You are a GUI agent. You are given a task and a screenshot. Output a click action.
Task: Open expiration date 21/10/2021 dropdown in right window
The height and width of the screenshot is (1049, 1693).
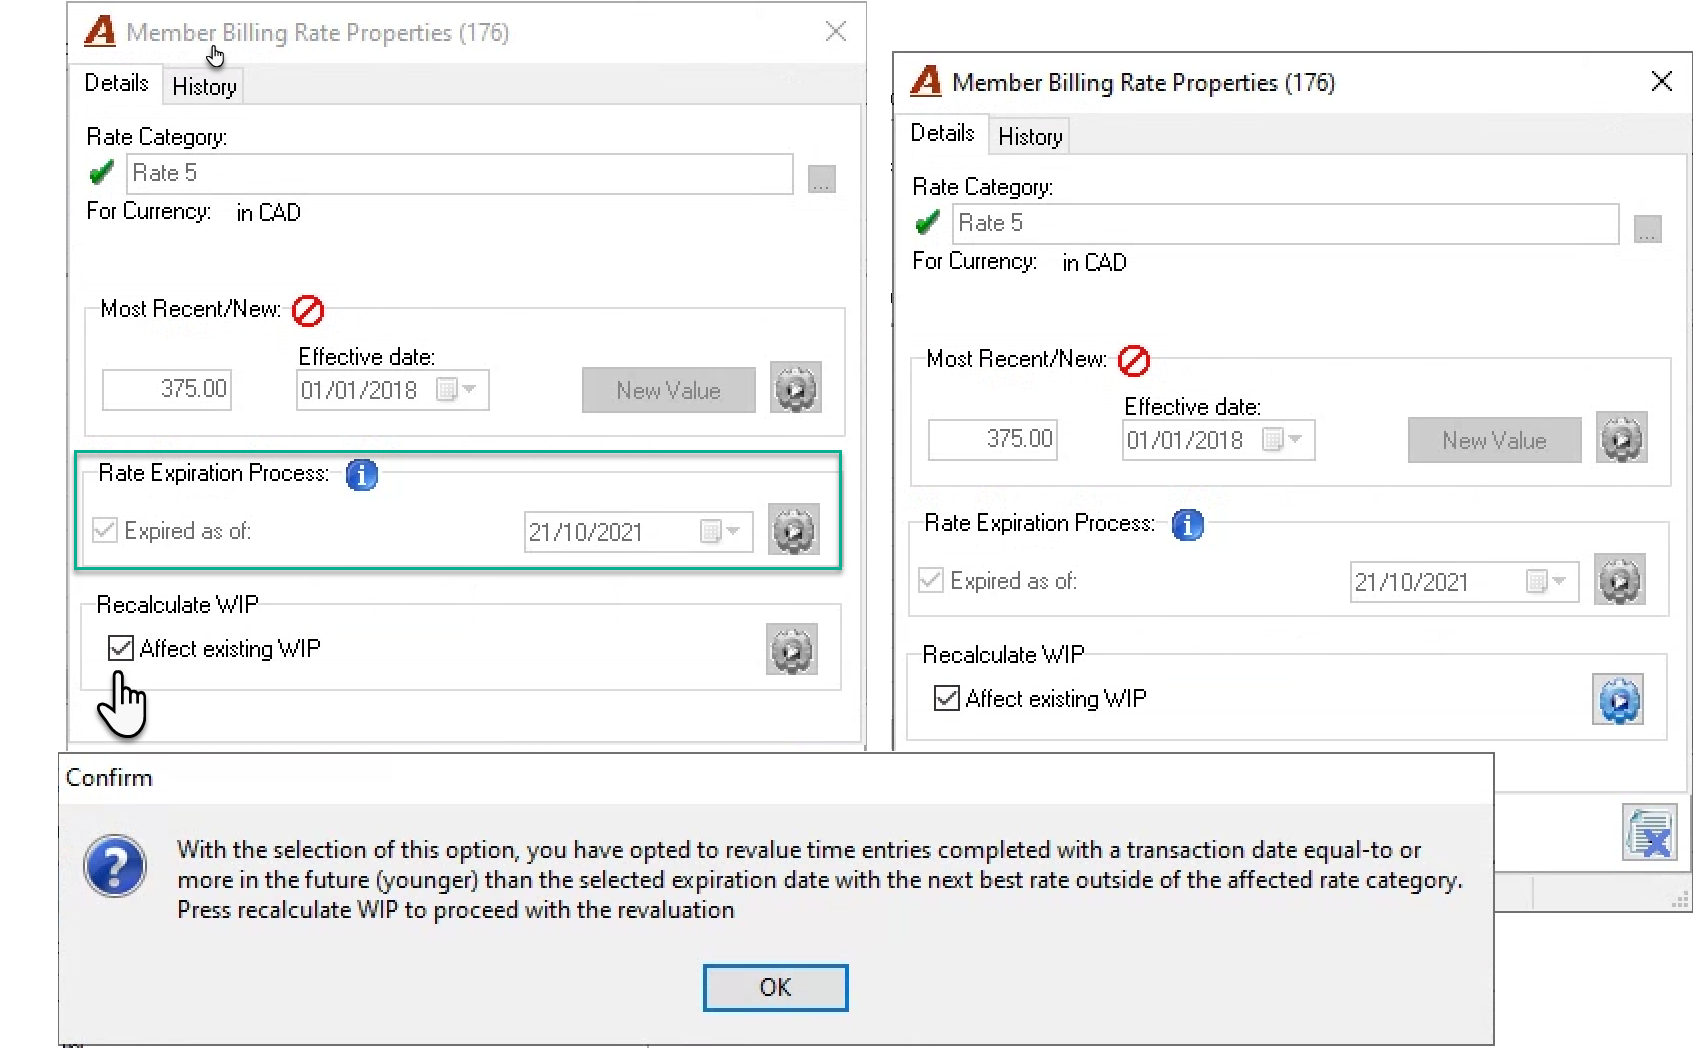[1547, 582]
